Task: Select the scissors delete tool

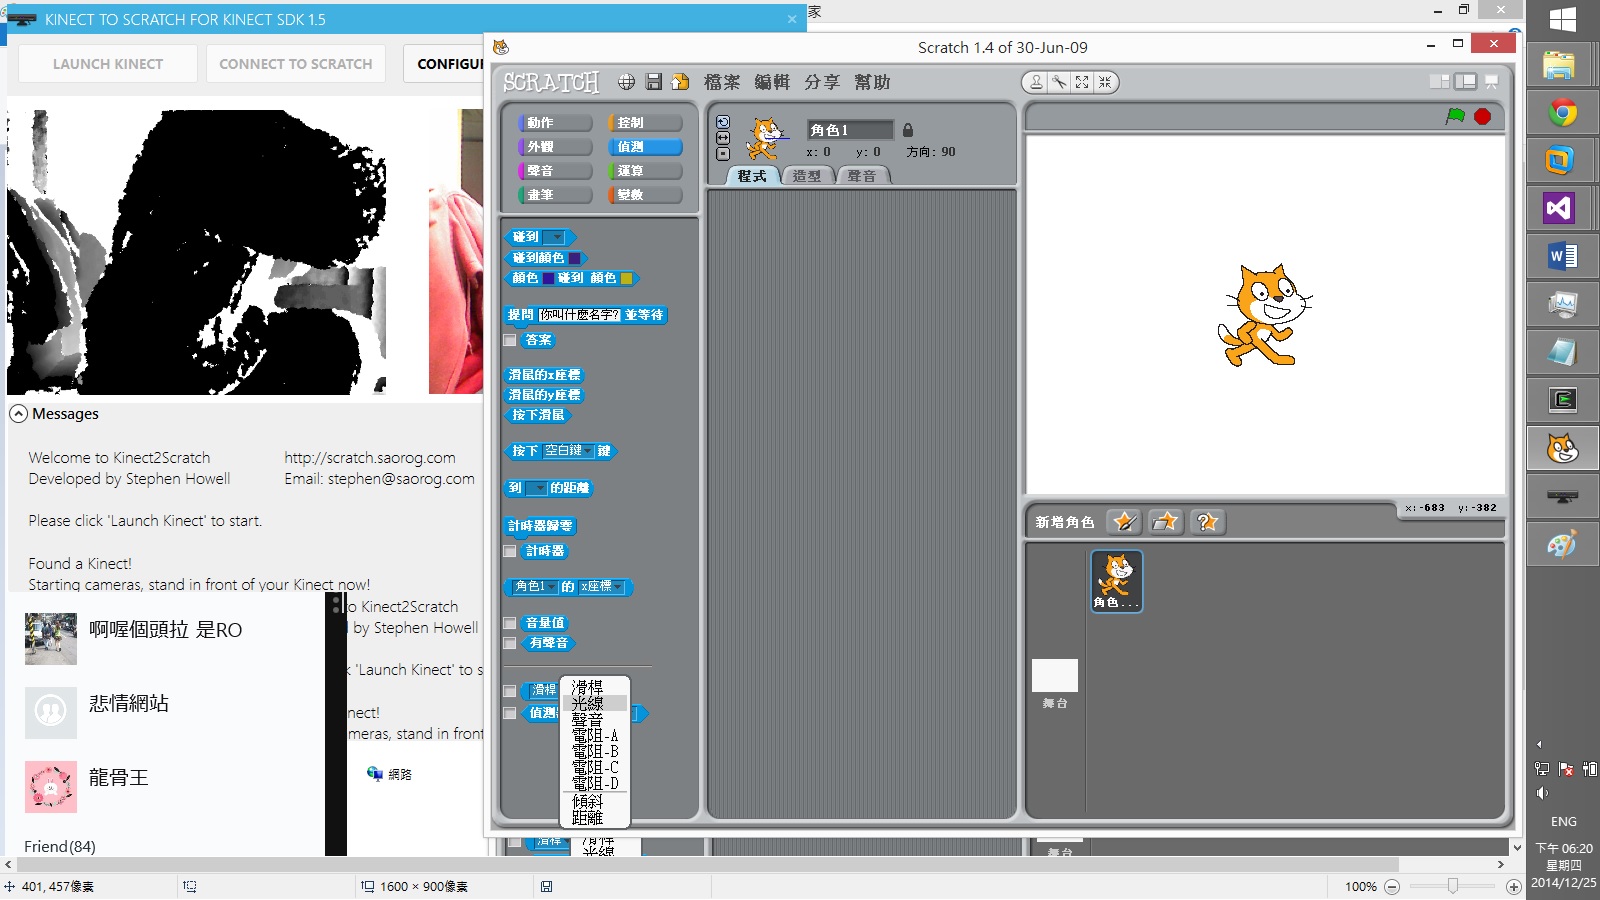Action: coord(1059,82)
